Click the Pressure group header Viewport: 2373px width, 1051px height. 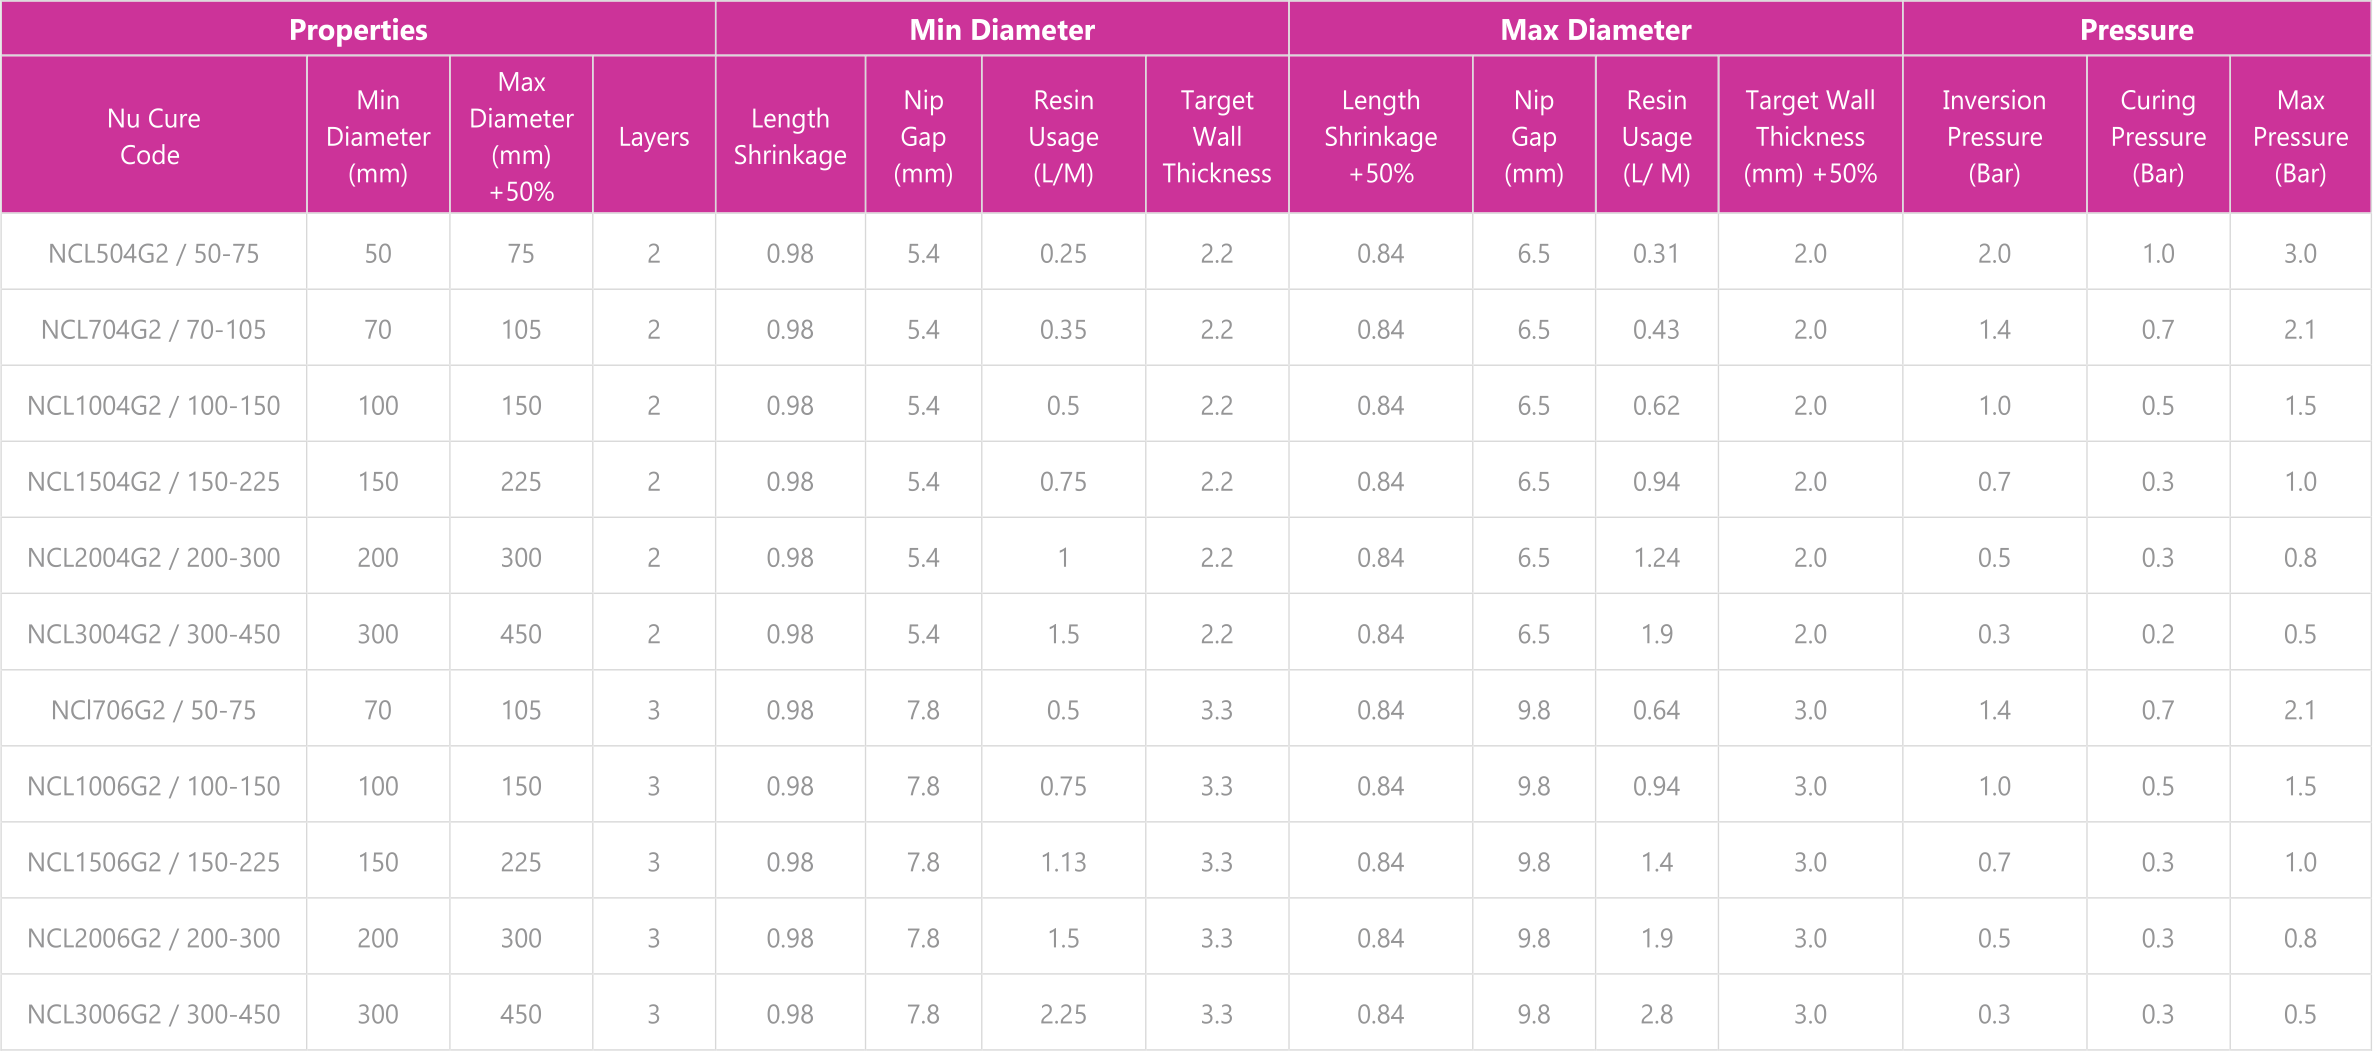(x=2137, y=29)
